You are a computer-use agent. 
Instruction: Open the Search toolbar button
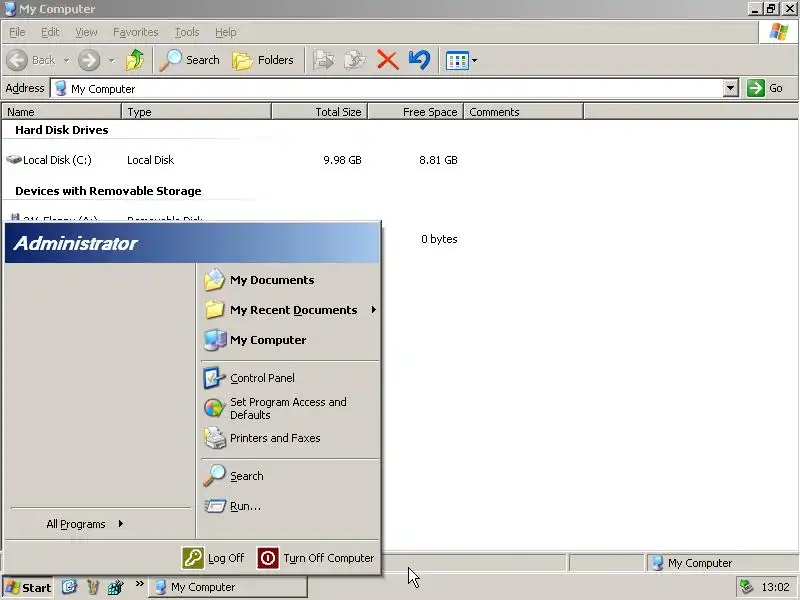(190, 60)
